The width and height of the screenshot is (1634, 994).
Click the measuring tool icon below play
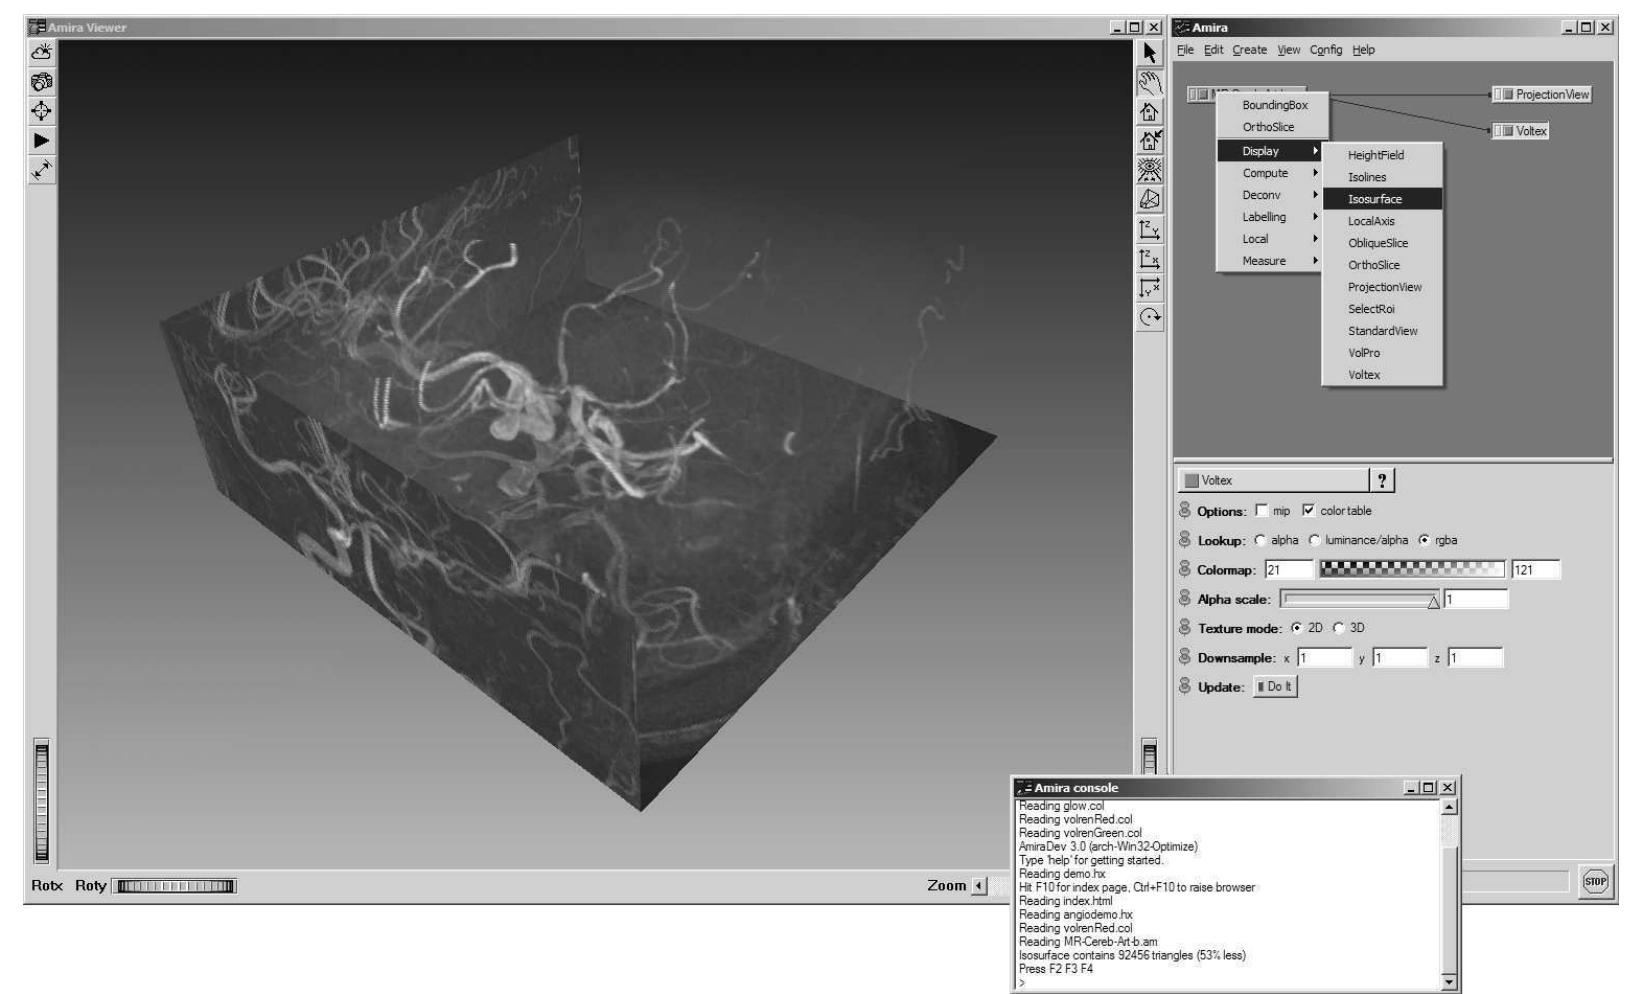click(x=42, y=171)
